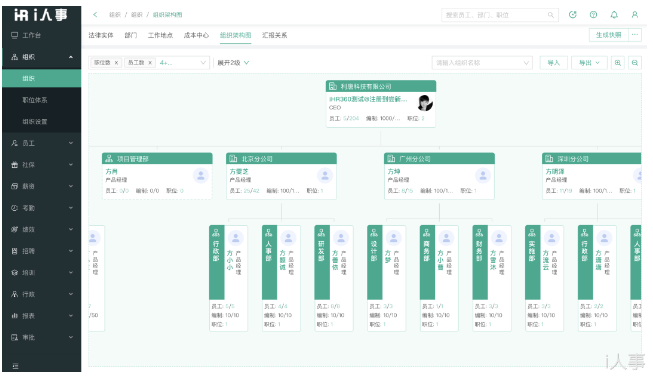Click the 薪资 sidebar icon
Viewport: 653px width, 378px height.
tap(15, 187)
